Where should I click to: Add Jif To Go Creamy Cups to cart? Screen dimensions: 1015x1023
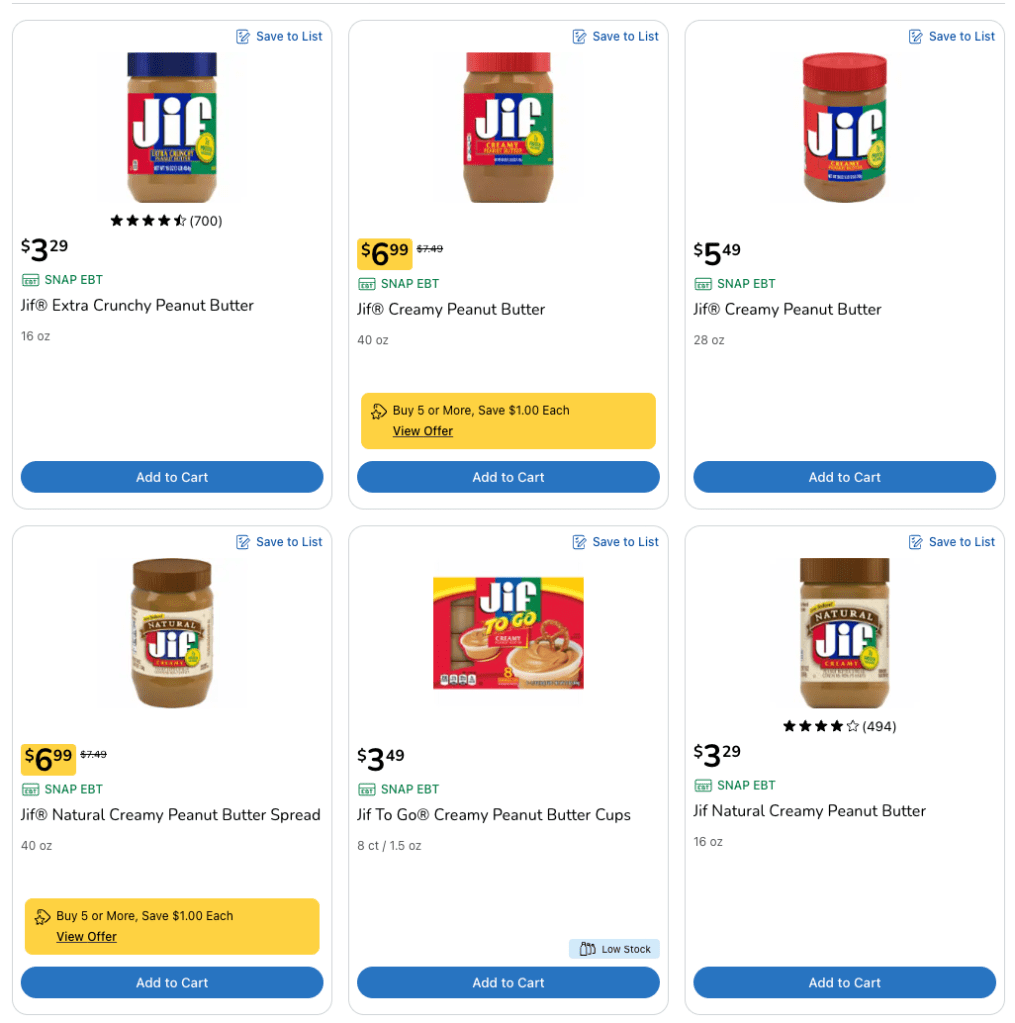pyautogui.click(x=508, y=982)
